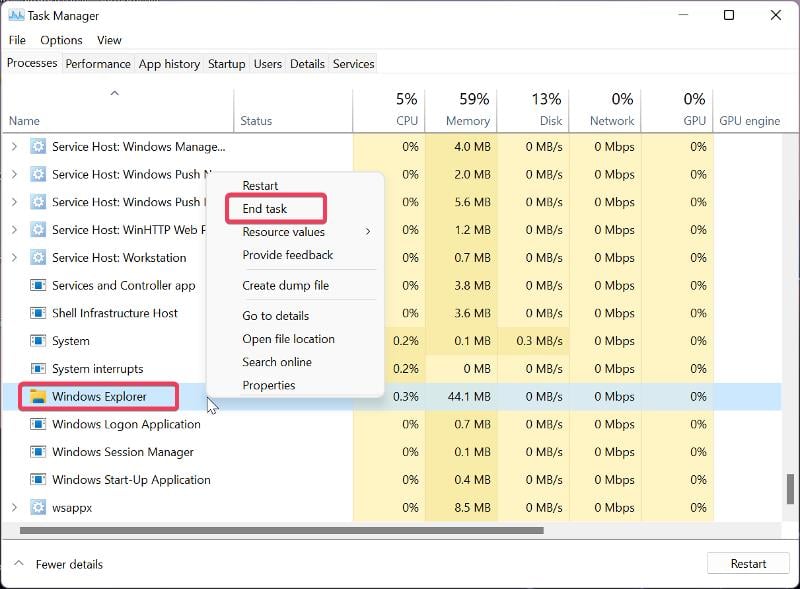
Task: Collapse view using Fewer details chevron
Action: [19, 563]
